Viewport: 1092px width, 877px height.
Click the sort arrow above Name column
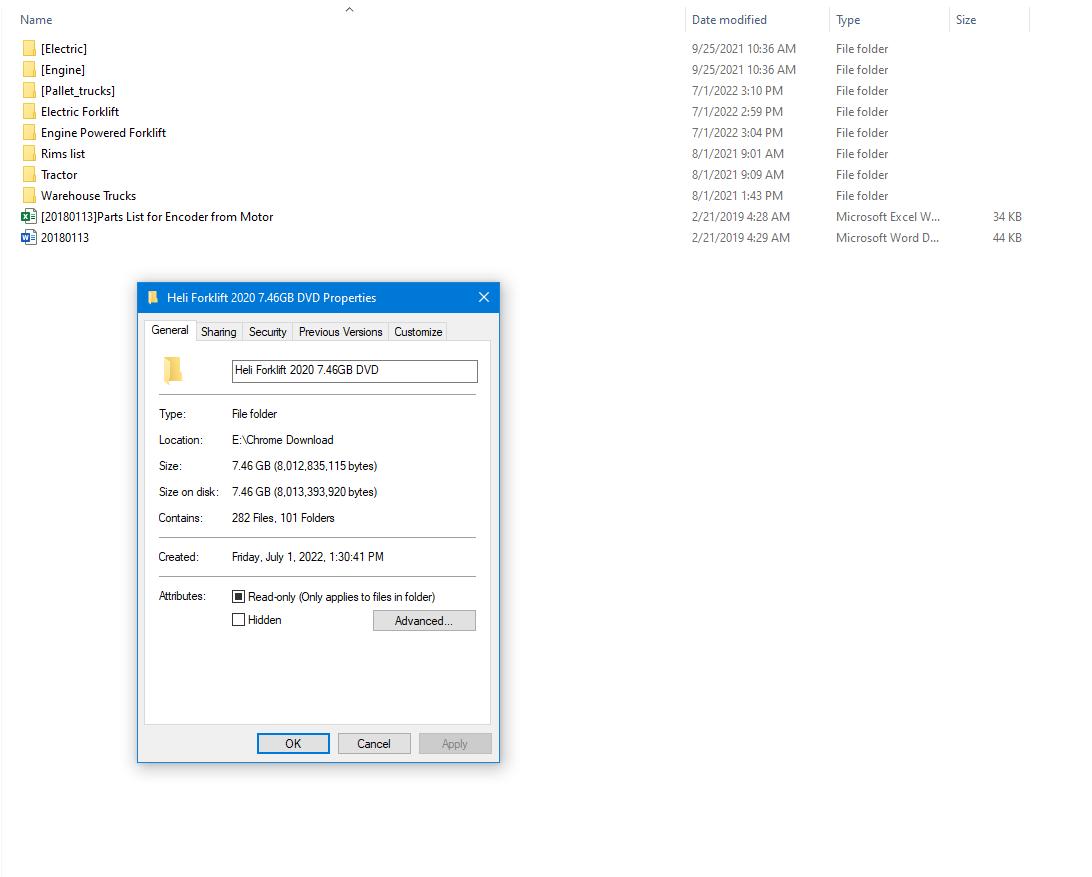[350, 9]
